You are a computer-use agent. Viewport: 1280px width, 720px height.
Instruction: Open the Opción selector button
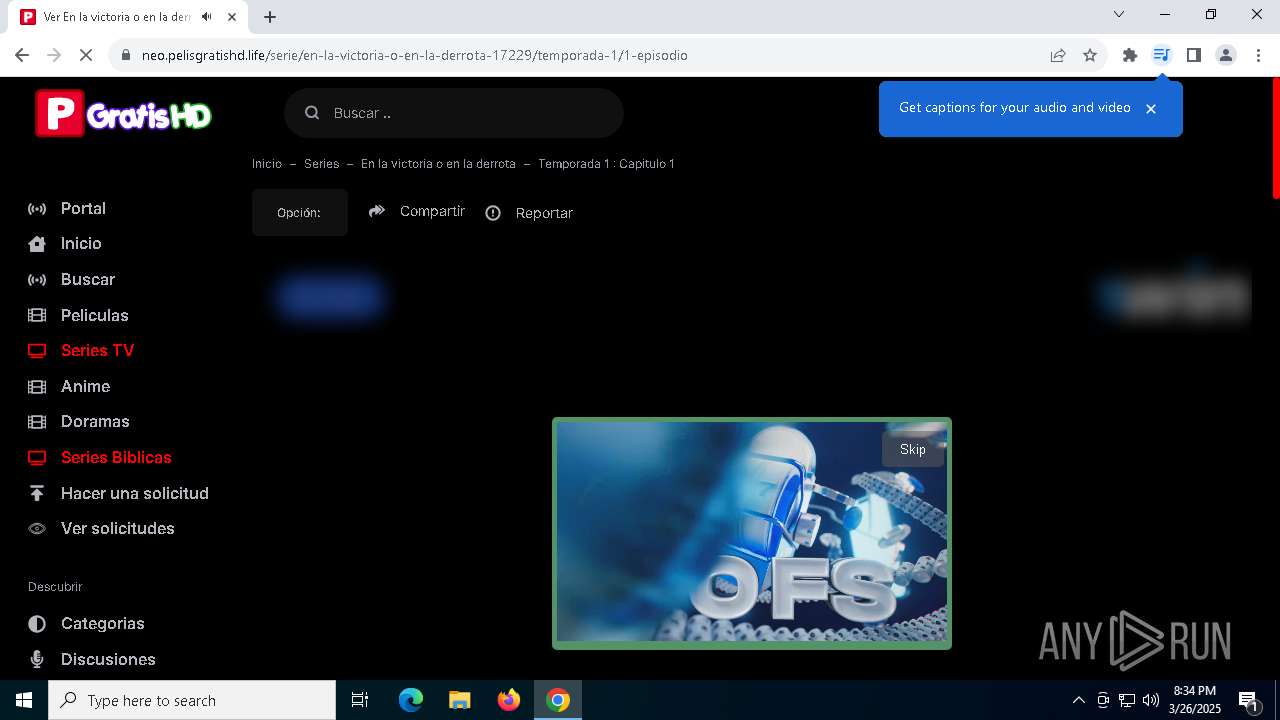click(x=300, y=213)
